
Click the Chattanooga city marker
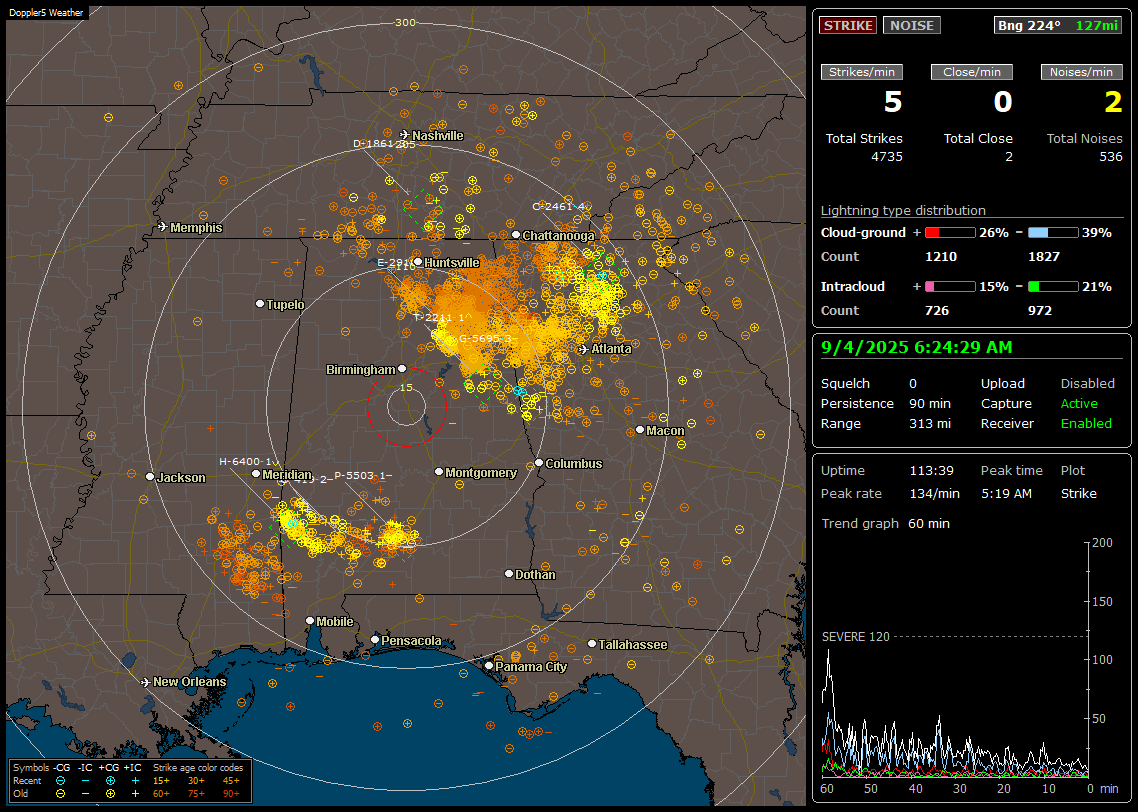(x=515, y=234)
